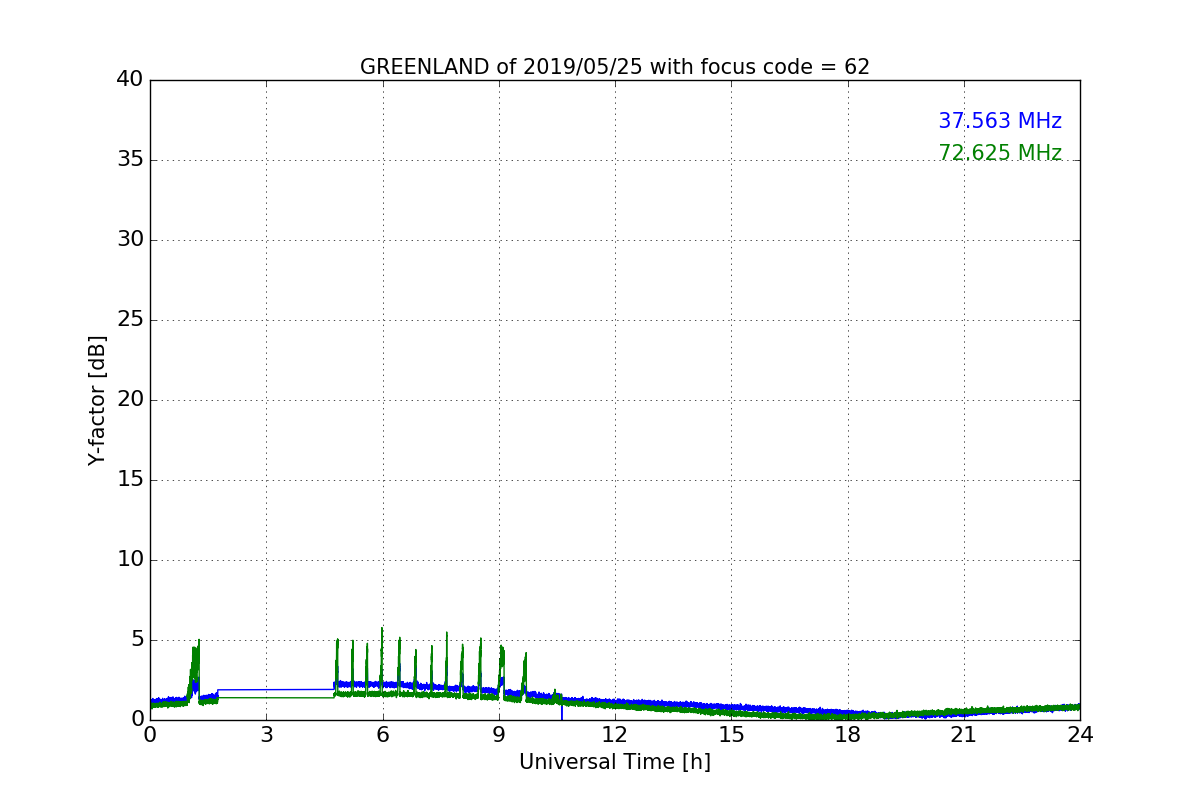1200x800 pixels.
Task: Click y-axis tick label 10
Action: (129, 560)
